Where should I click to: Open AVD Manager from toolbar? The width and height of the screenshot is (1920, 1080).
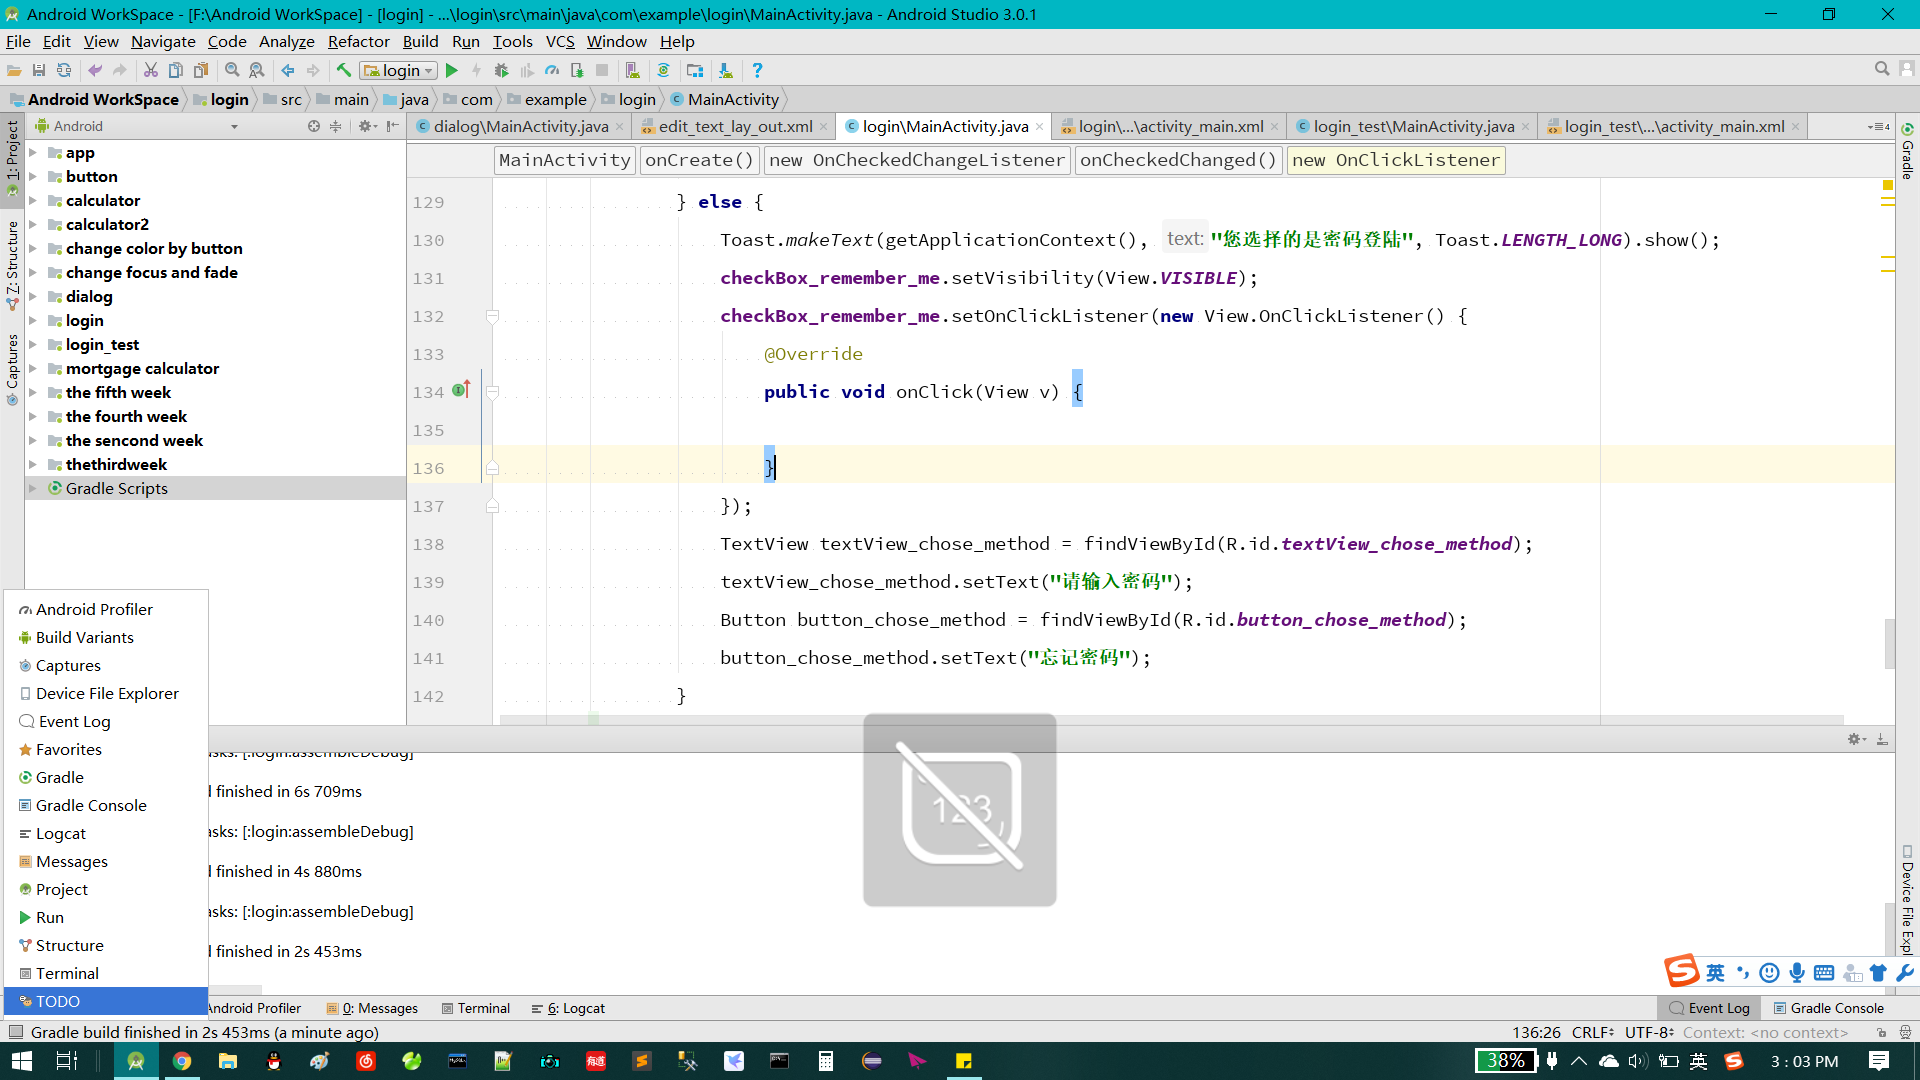632,70
